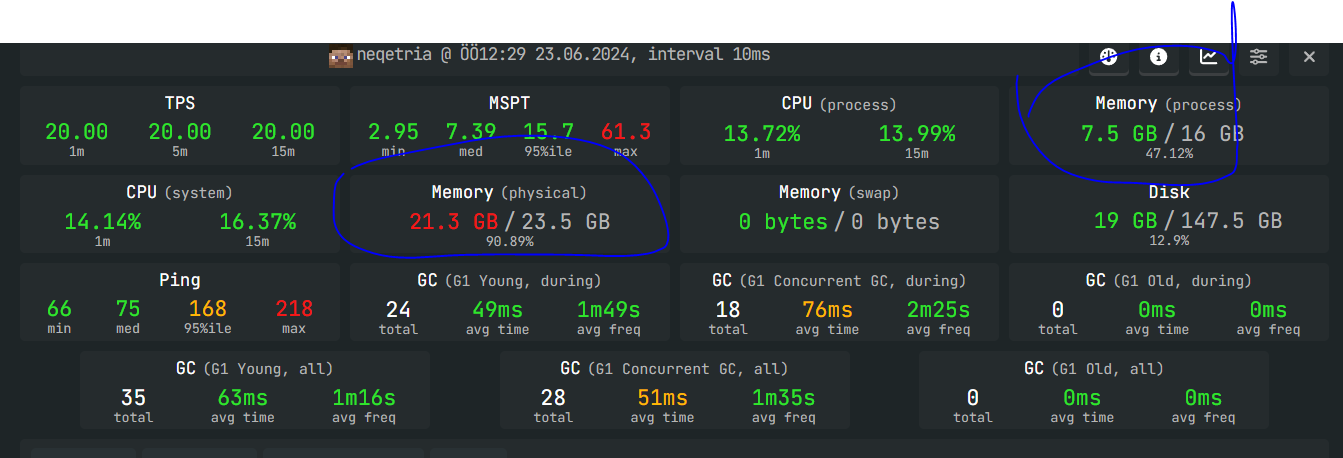Click the MSPT widget title
1343x458 pixels.
coord(510,104)
